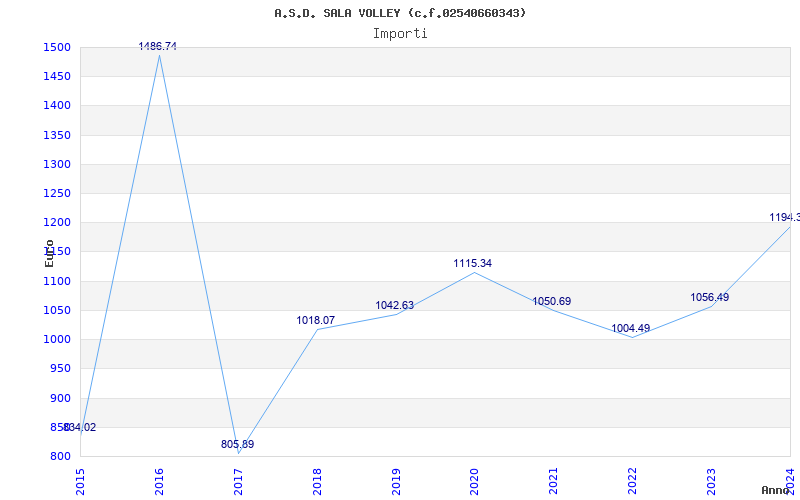This screenshot has width=800, height=500.
Task: Click the Anno x-axis title
Action: (775, 490)
